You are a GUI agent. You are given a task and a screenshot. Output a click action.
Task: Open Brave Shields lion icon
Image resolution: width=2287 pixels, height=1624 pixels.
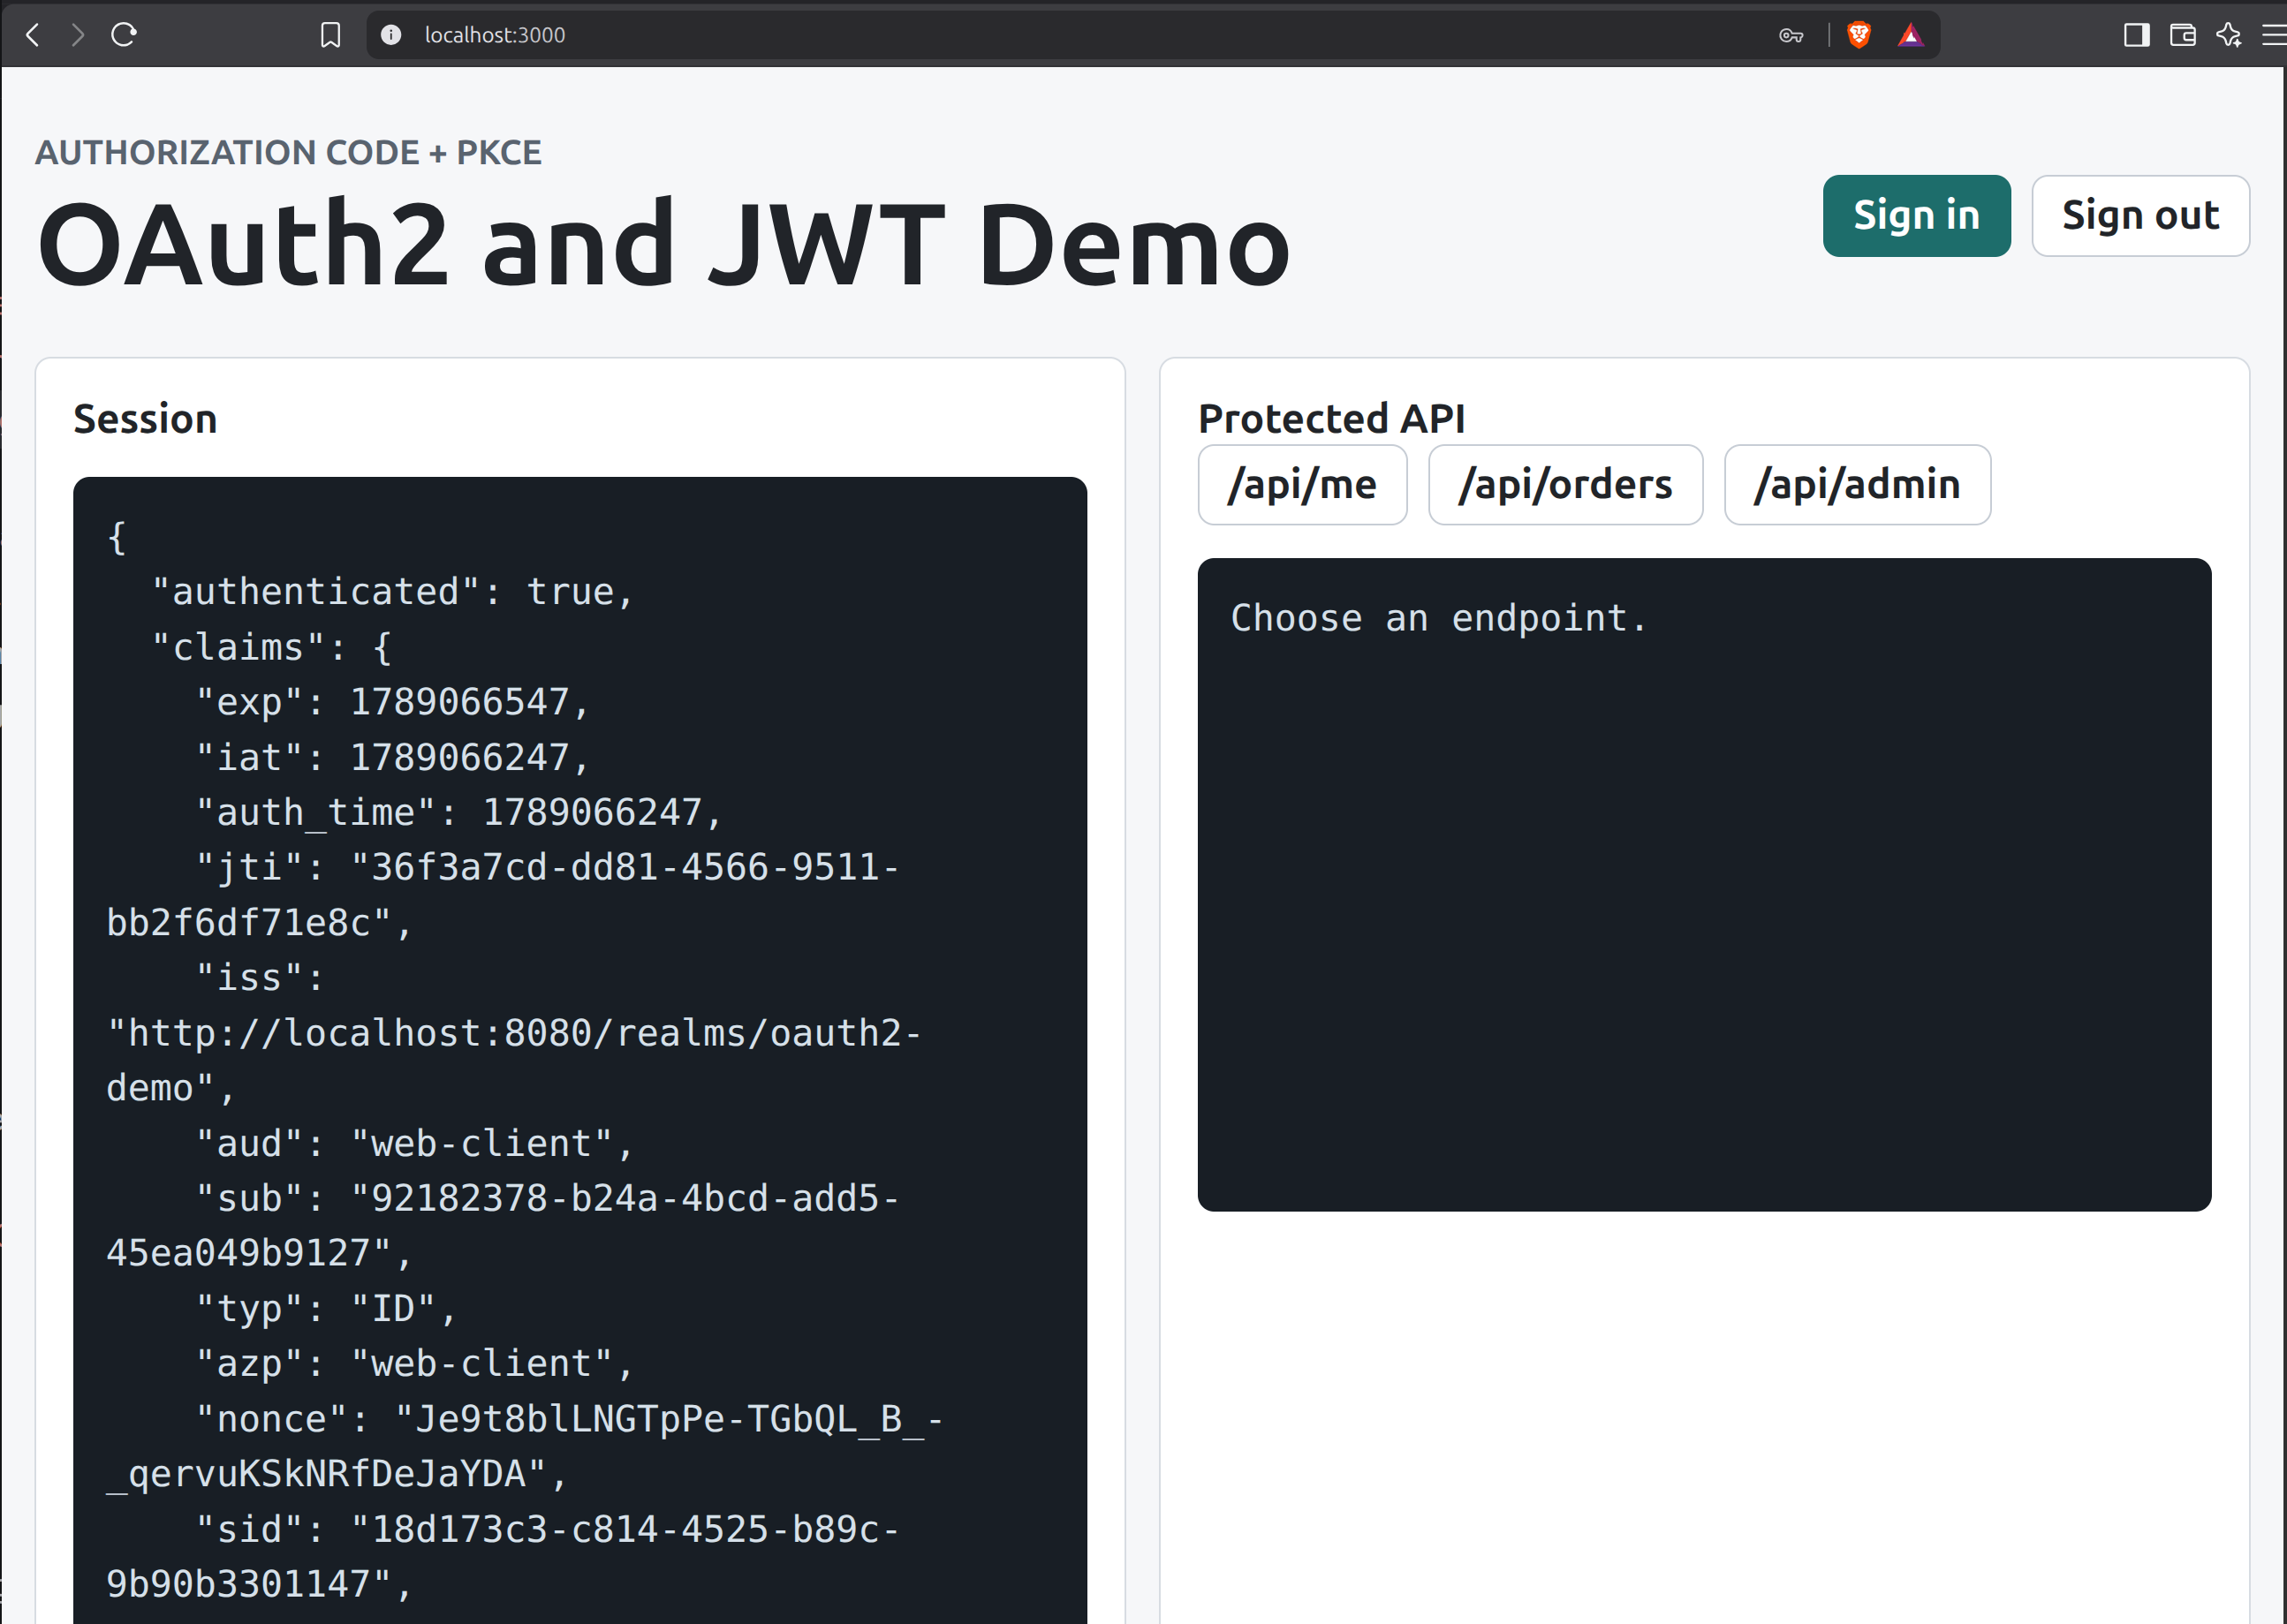click(x=1859, y=35)
